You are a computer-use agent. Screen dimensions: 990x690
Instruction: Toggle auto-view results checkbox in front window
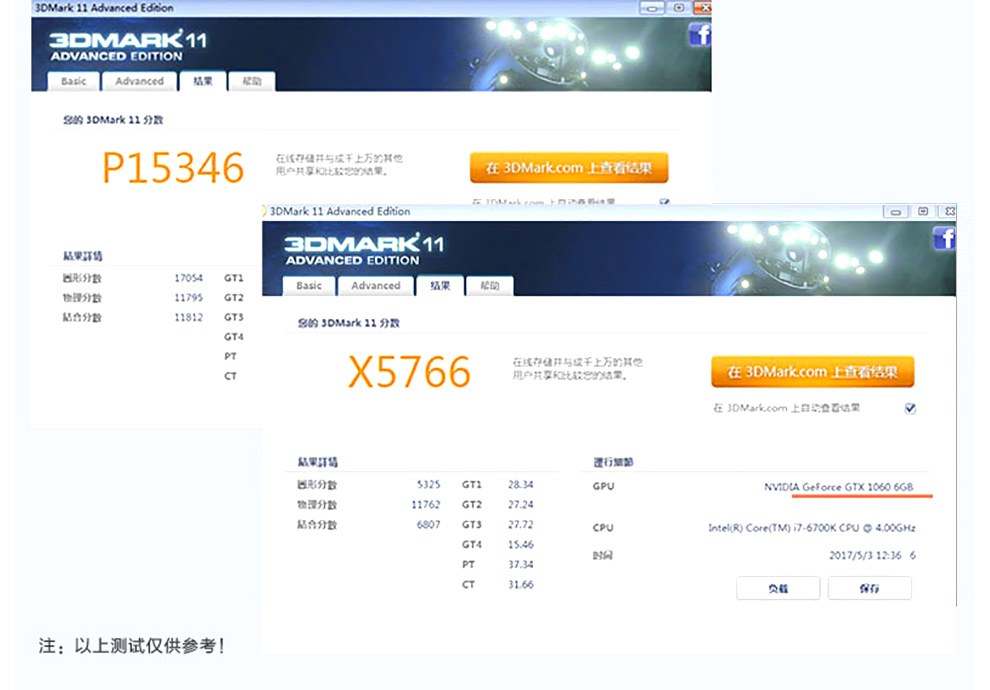(x=910, y=408)
